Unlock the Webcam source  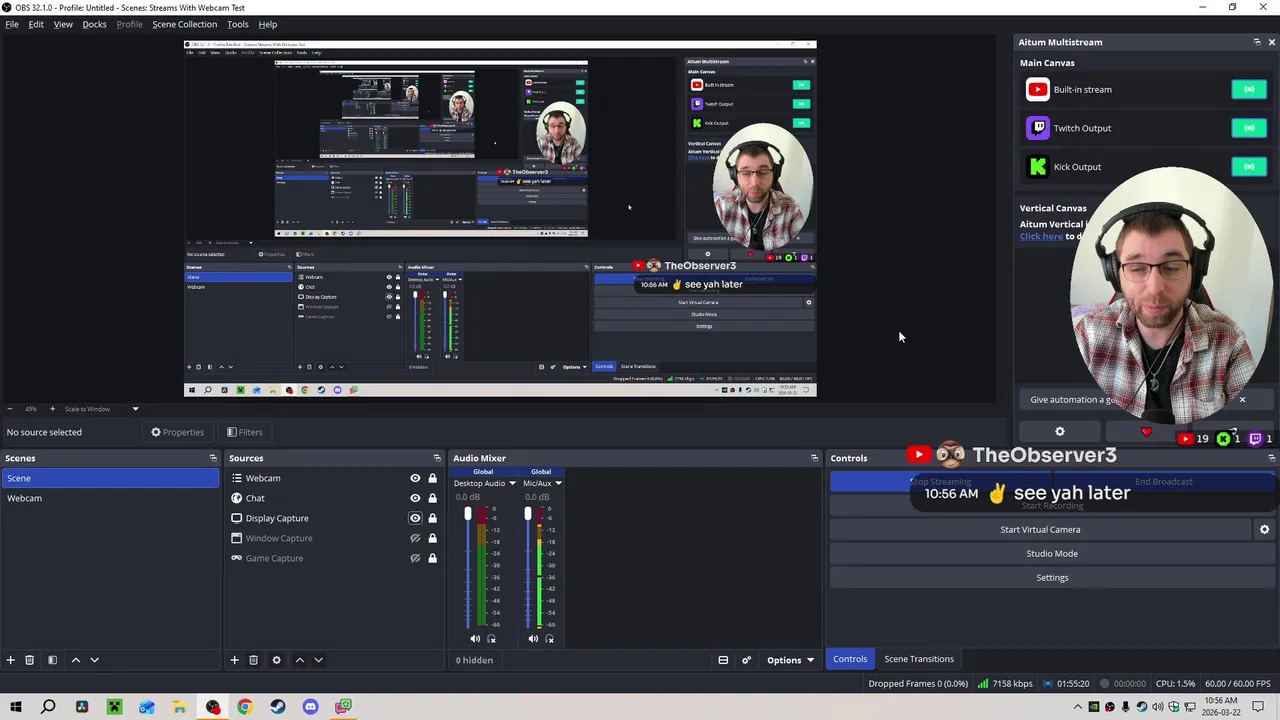432,478
